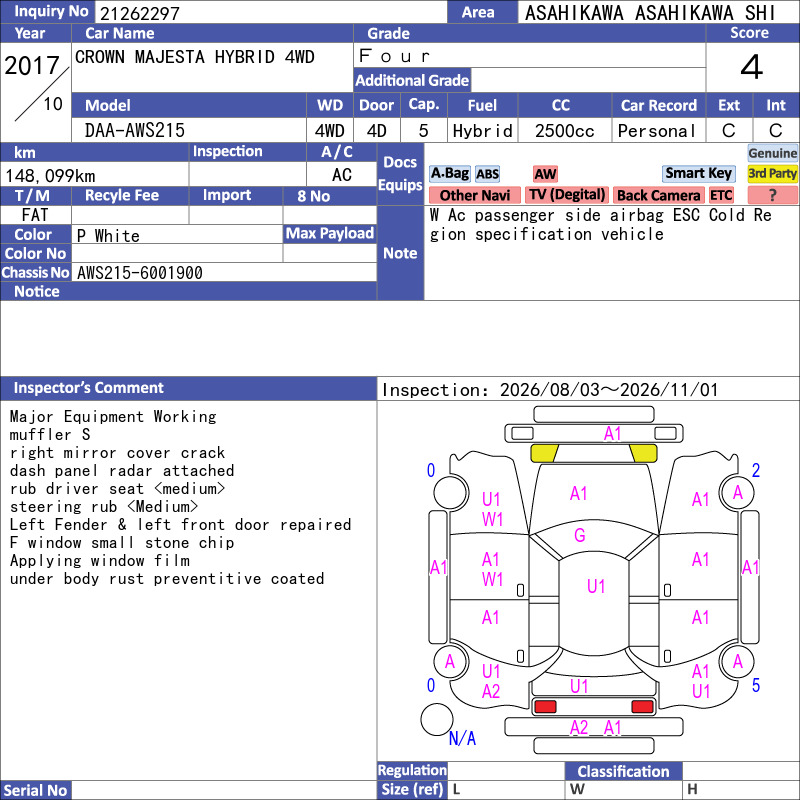Click the left yellow headlight on diagram
The width and height of the screenshot is (800, 800).
tap(544, 453)
